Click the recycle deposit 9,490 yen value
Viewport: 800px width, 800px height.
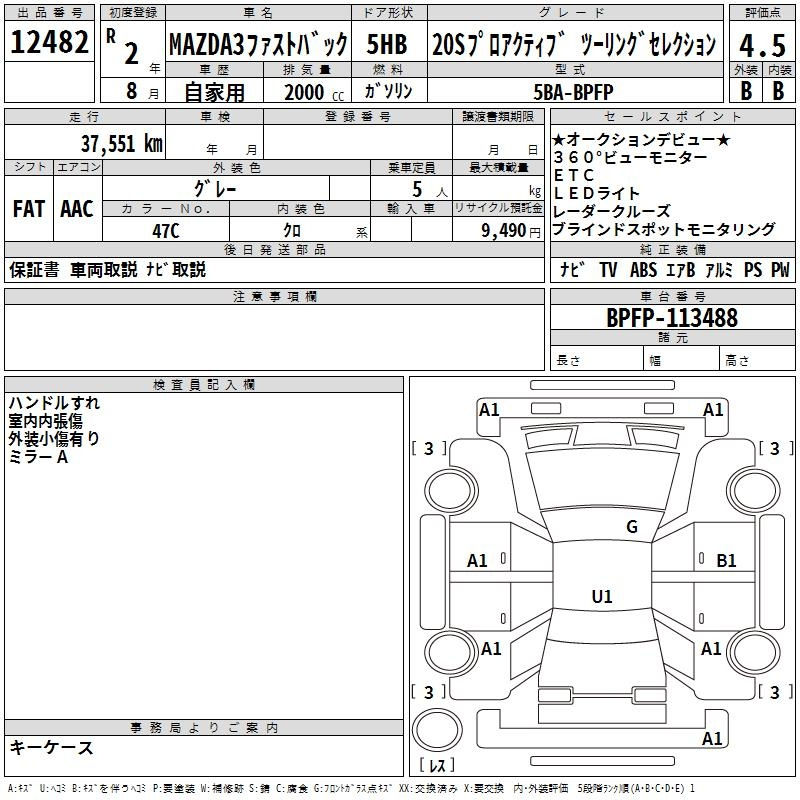coord(499,230)
